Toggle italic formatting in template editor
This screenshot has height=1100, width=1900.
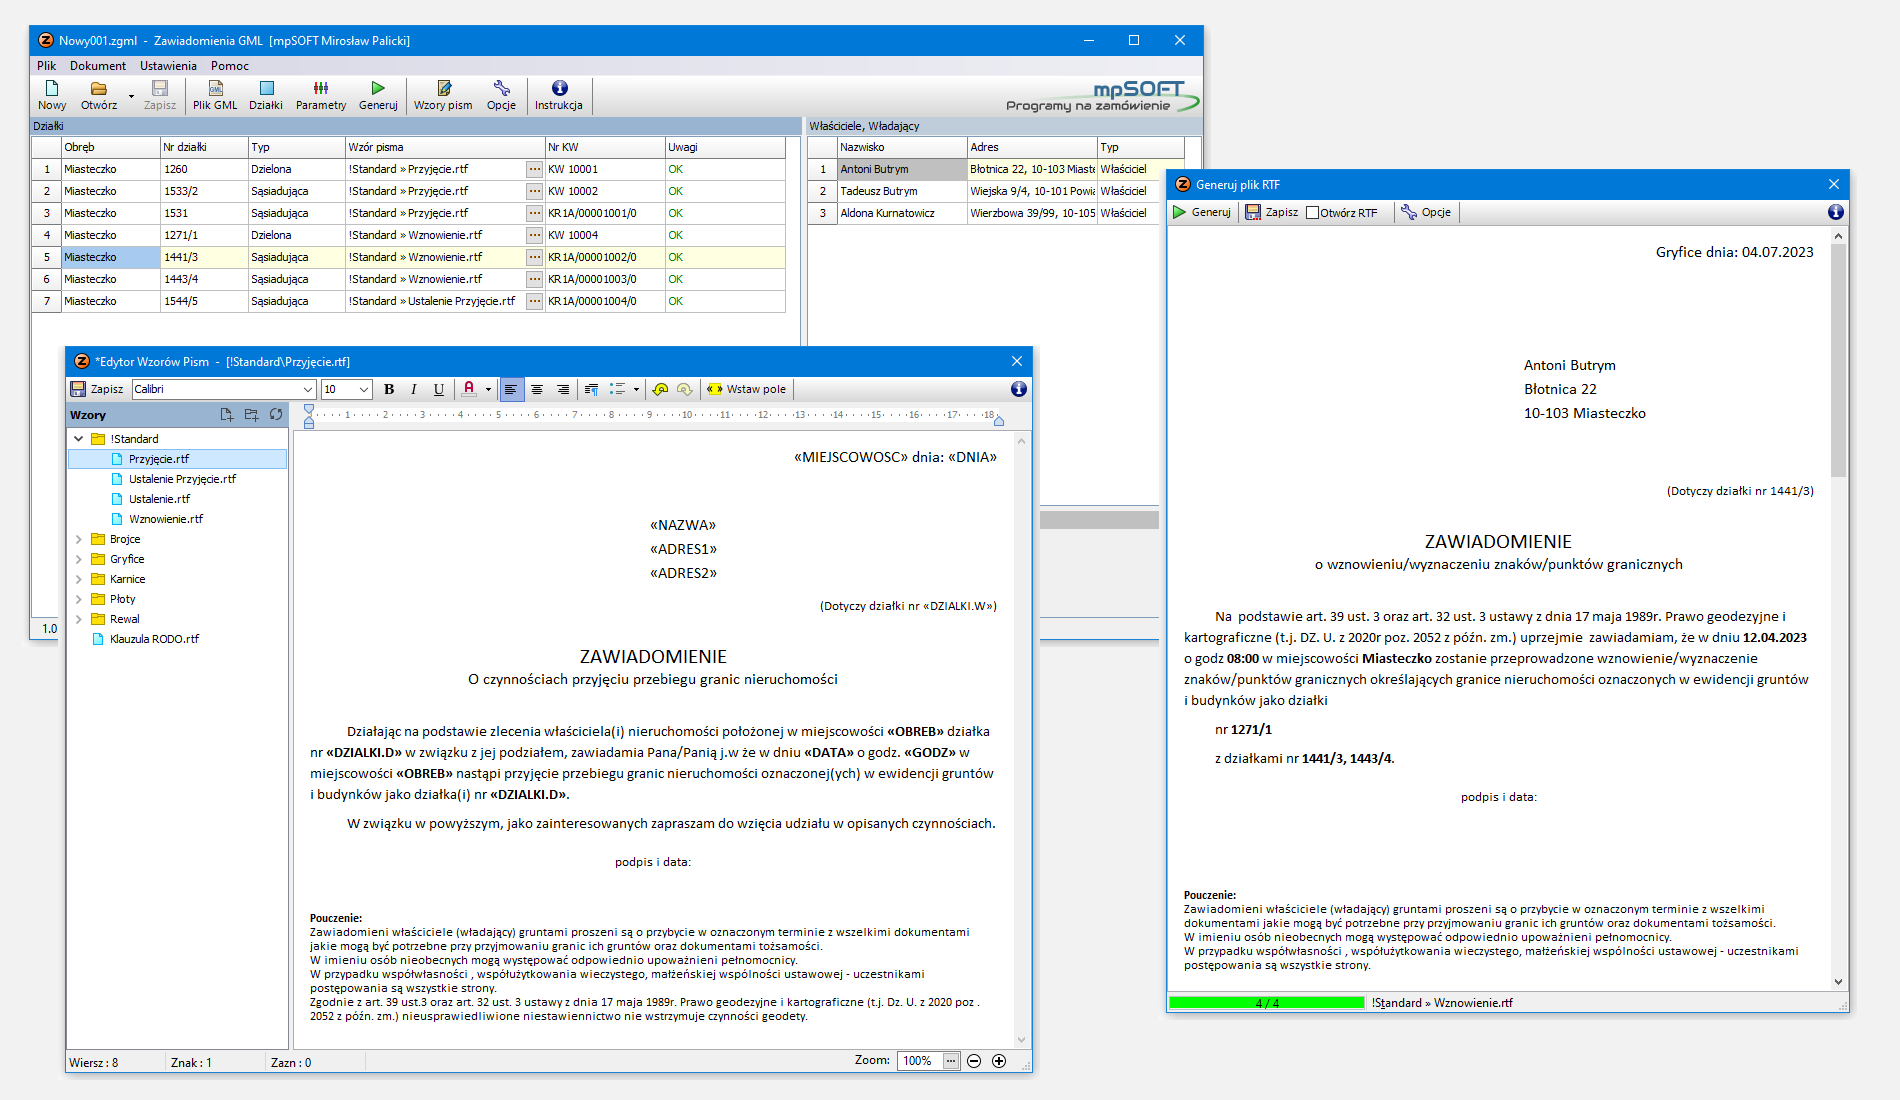[x=414, y=389]
